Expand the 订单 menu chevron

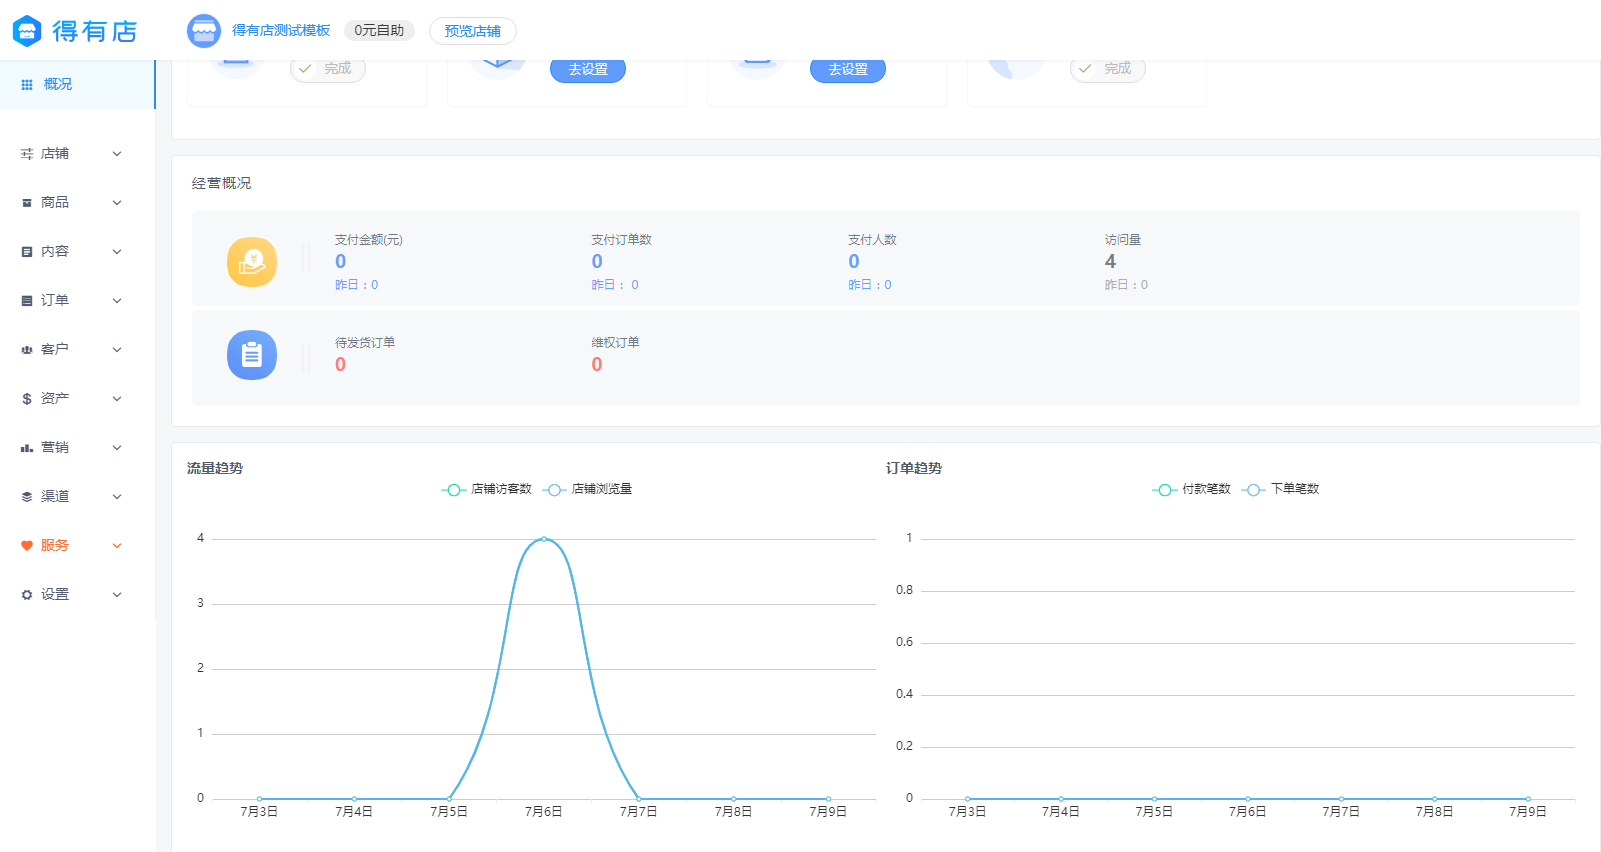coord(117,301)
